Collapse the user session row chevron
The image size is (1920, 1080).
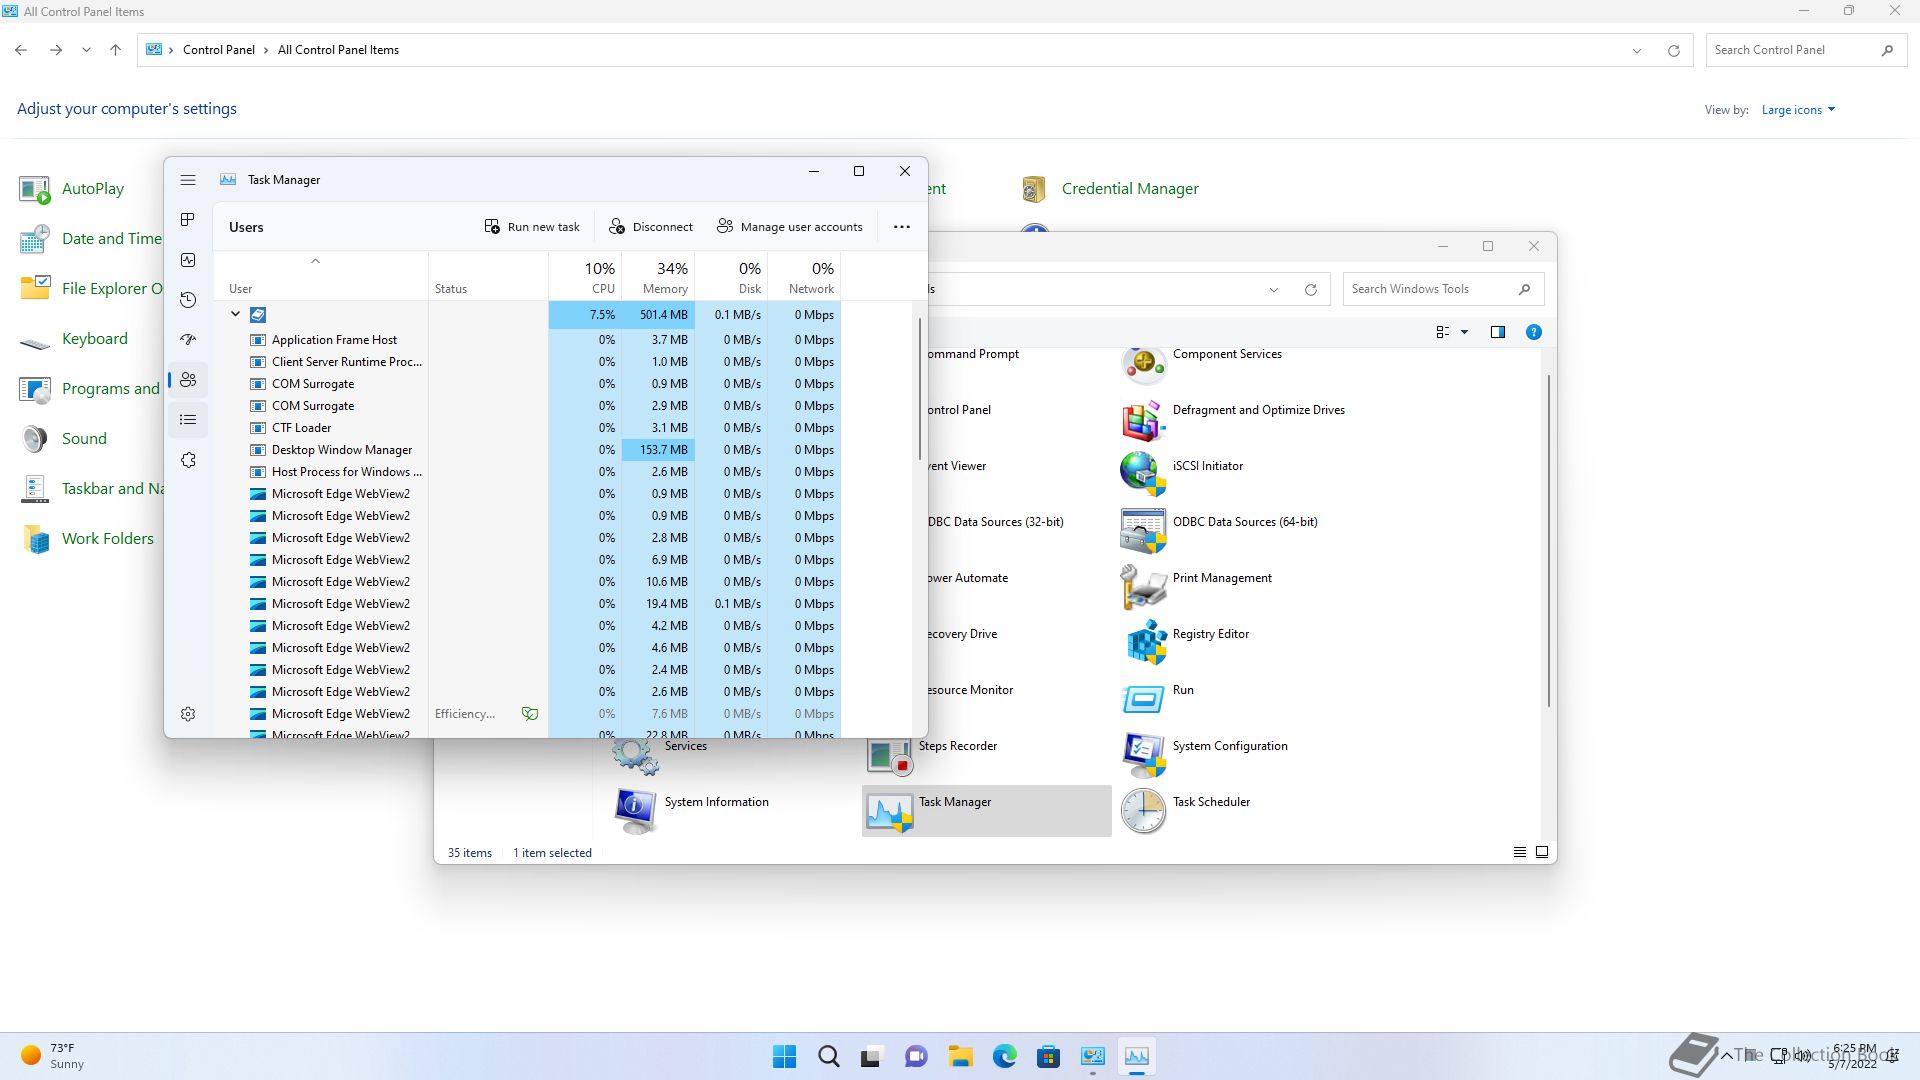(235, 314)
